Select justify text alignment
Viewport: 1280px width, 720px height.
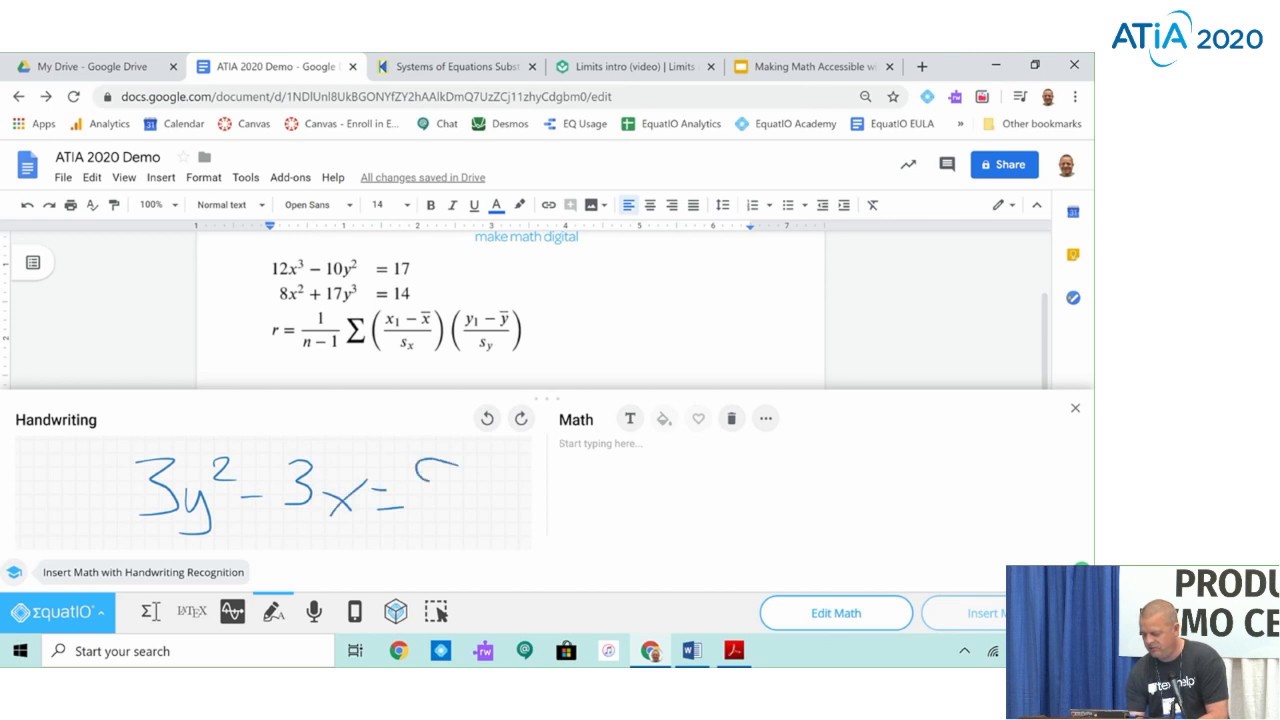pyautogui.click(x=693, y=205)
